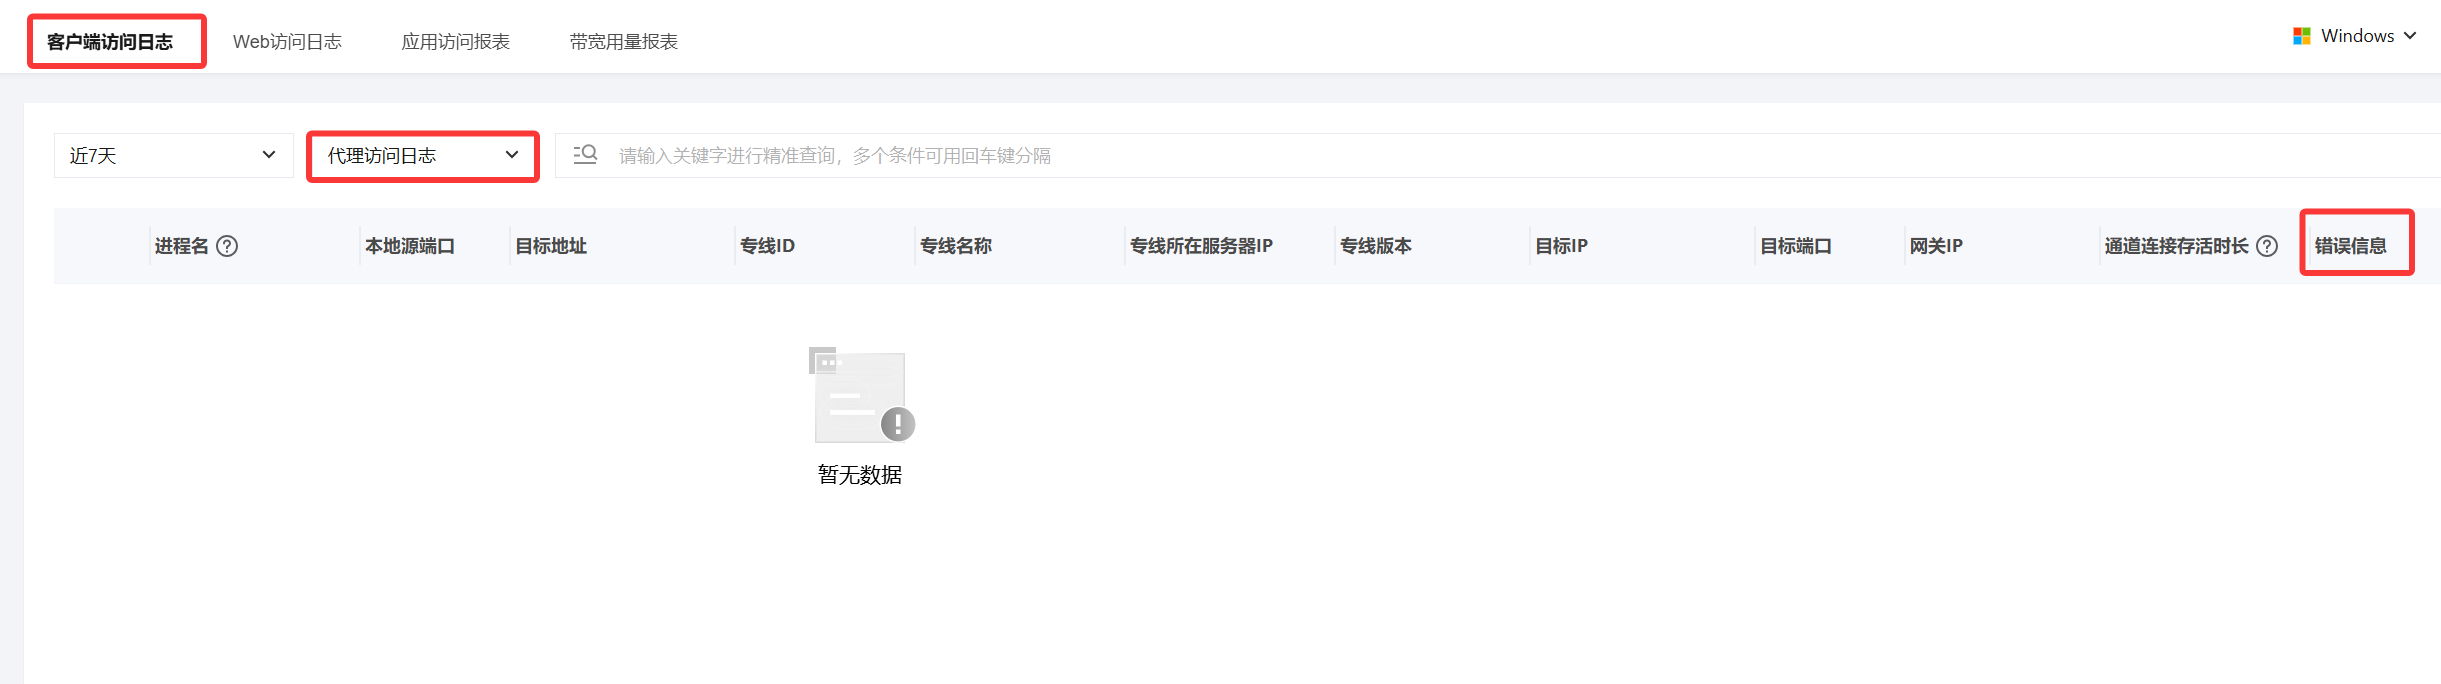
Task: Click the 专线版本 column header
Action: 1376,246
